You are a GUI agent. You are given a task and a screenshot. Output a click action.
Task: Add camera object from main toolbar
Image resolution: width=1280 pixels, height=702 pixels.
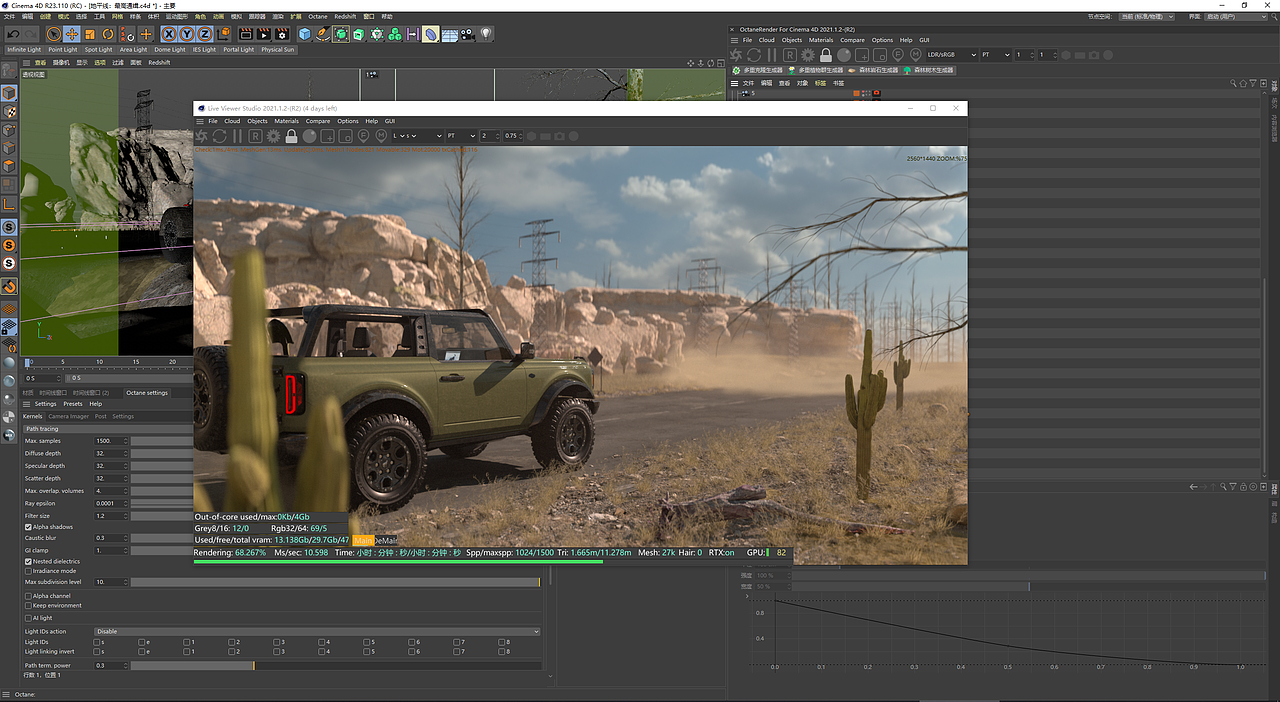[467, 34]
